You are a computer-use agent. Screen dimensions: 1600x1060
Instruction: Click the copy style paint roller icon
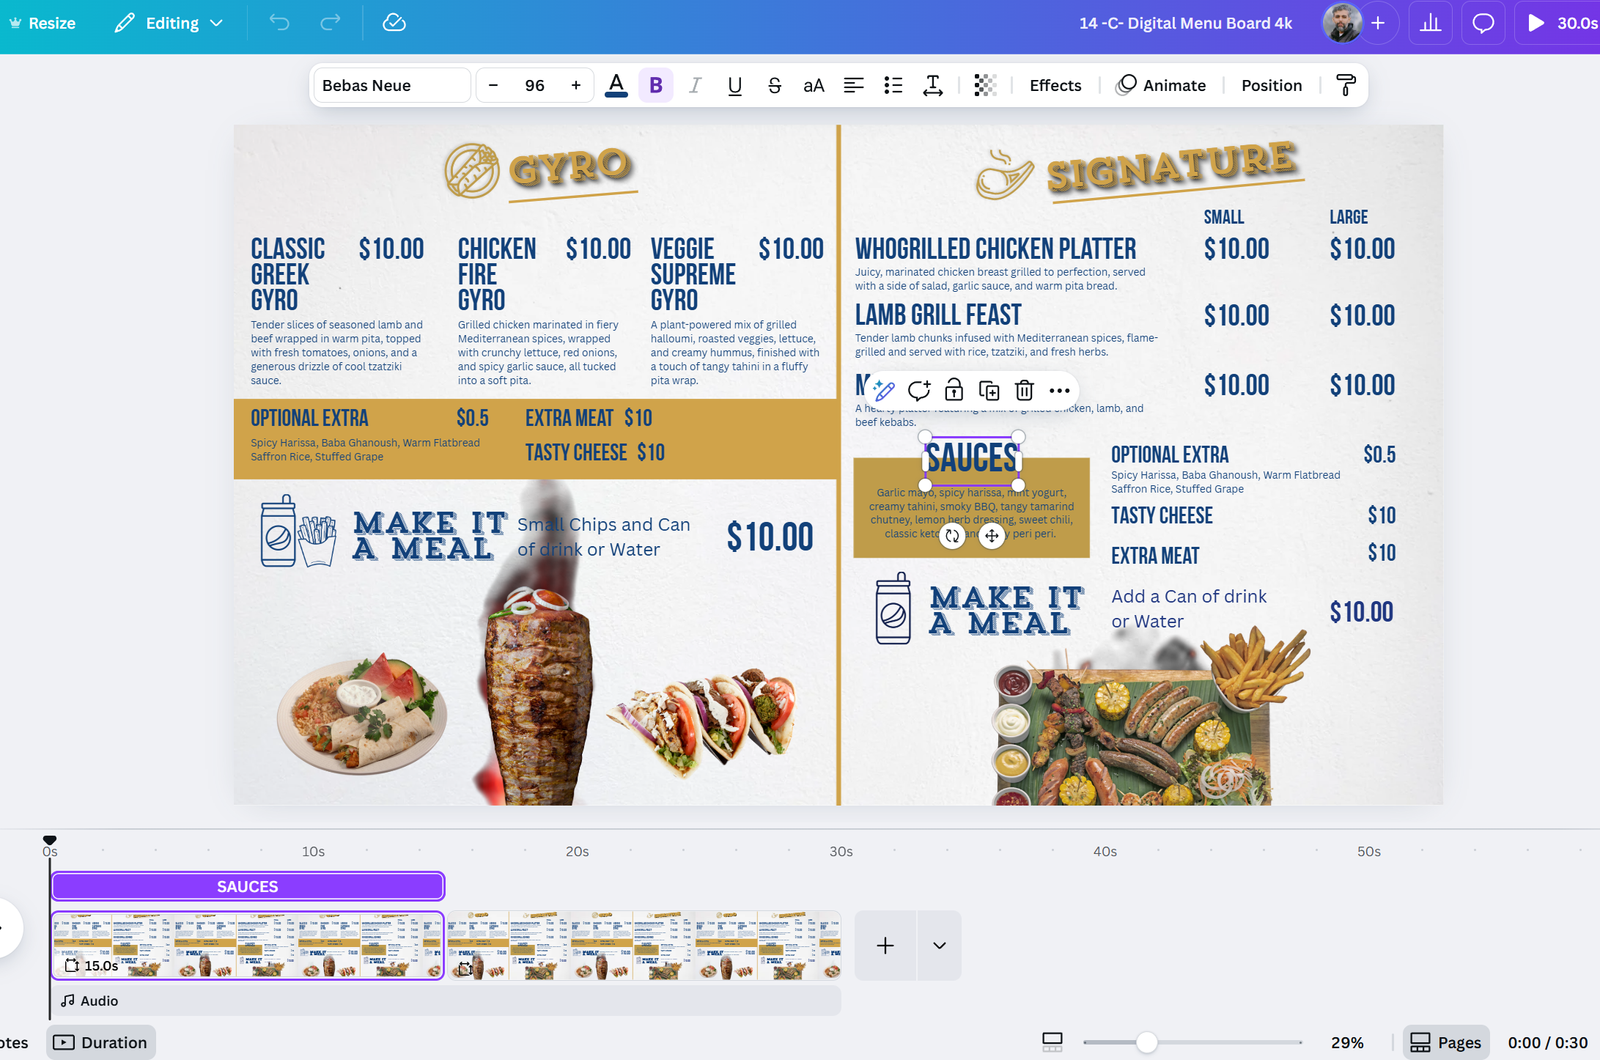(1346, 86)
